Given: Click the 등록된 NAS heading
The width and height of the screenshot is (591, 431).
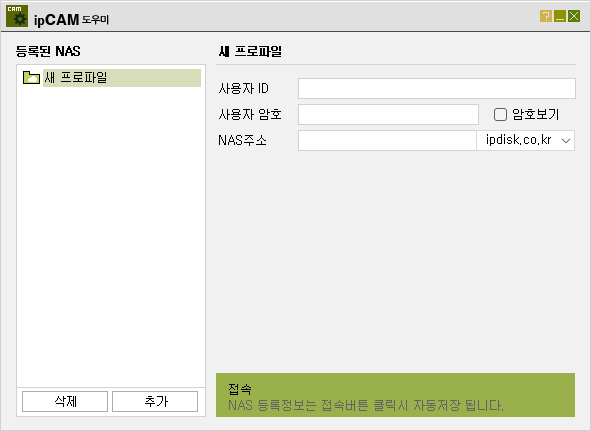Looking at the screenshot, I should click(x=48, y=51).
